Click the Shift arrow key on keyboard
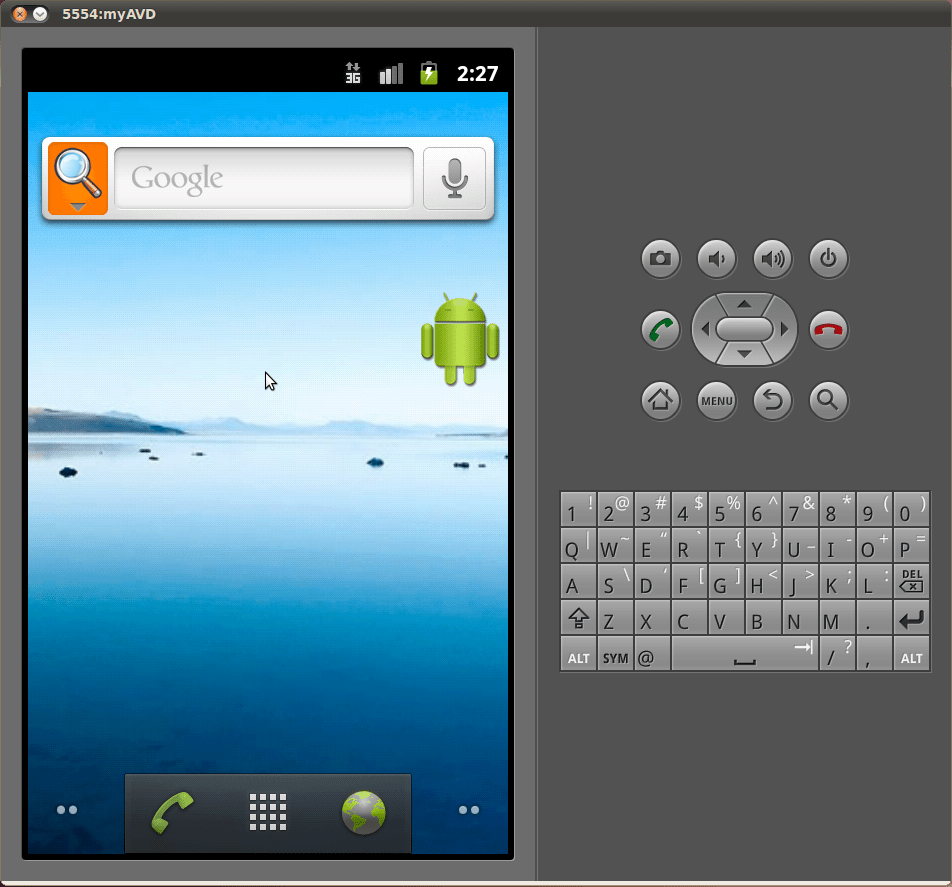Screen dimensions: 952x887 pos(578,617)
